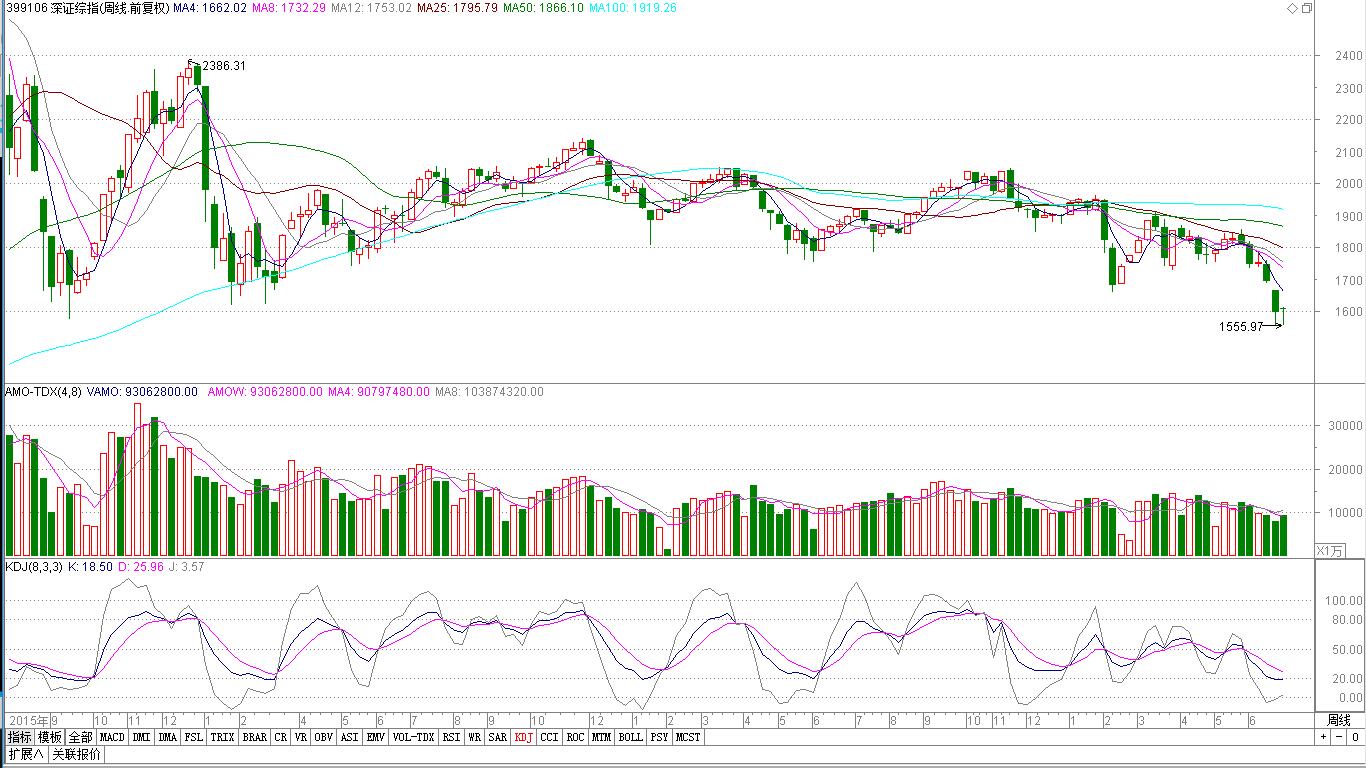Select the SAR indicator

[498, 737]
